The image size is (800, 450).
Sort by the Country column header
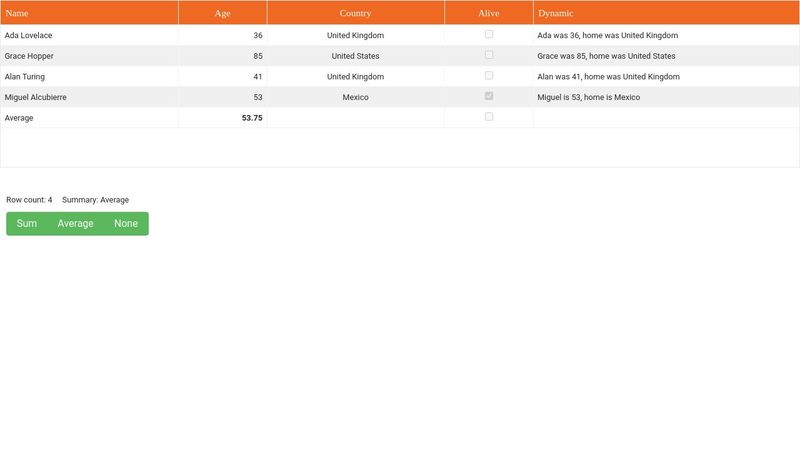click(355, 13)
